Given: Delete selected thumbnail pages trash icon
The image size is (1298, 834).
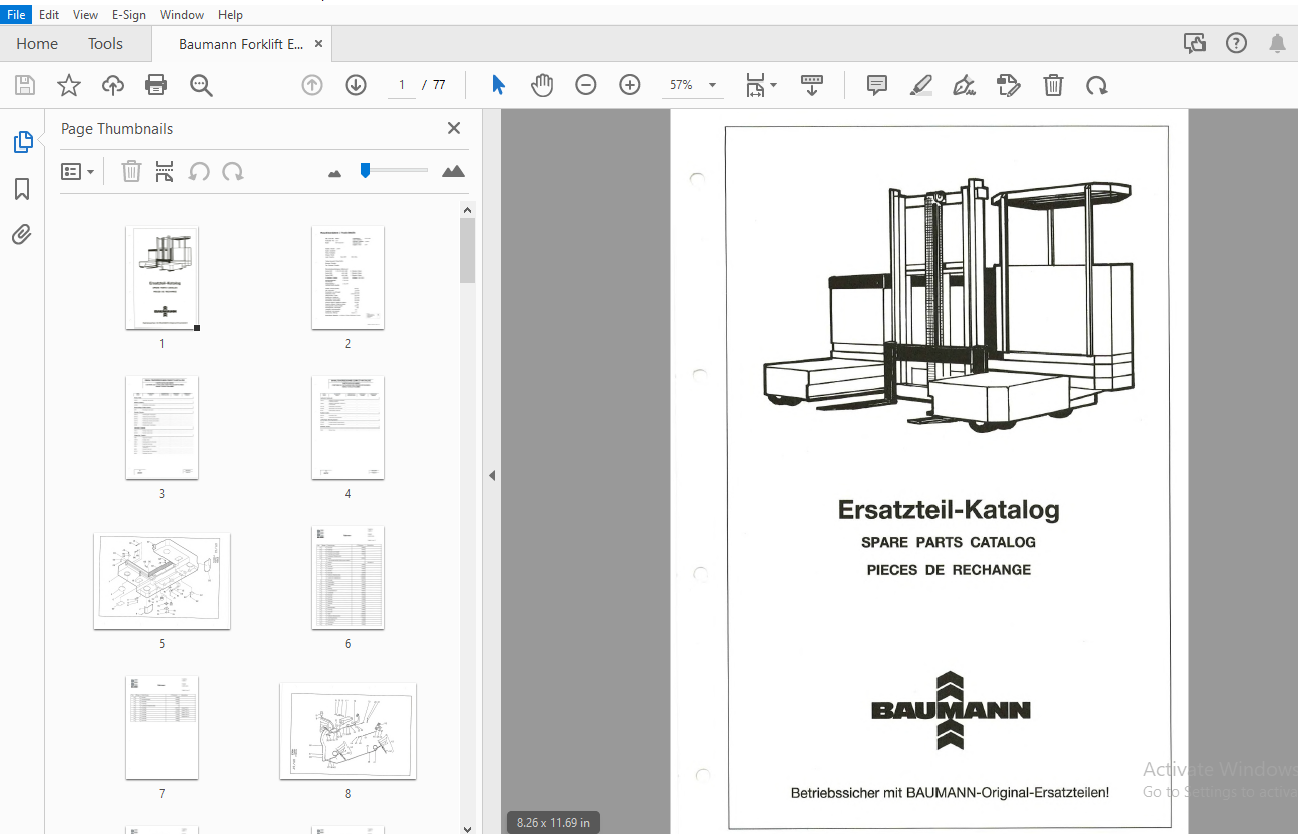Looking at the screenshot, I should click(131, 171).
